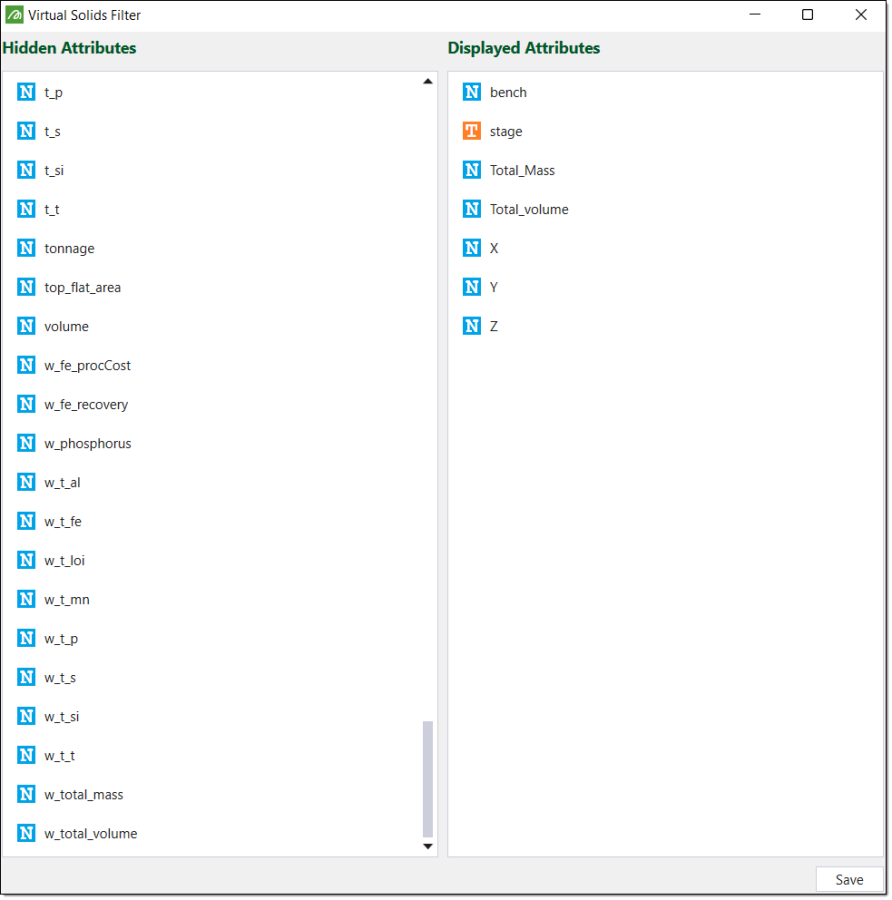Screen dimensions: 892x900
Task: Select the w_total_volume attribute
Action: 91,834
